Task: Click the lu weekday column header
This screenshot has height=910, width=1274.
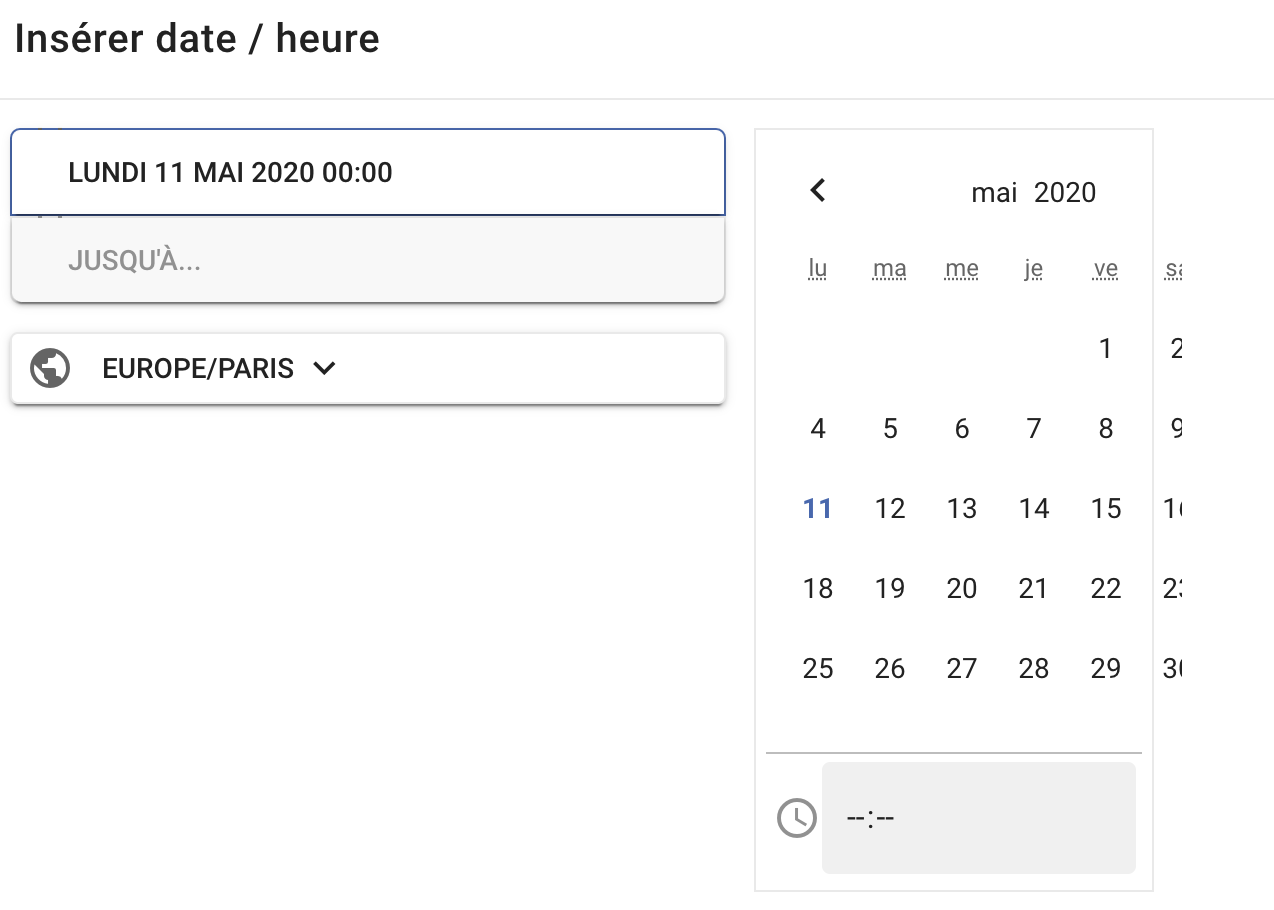Action: point(818,268)
